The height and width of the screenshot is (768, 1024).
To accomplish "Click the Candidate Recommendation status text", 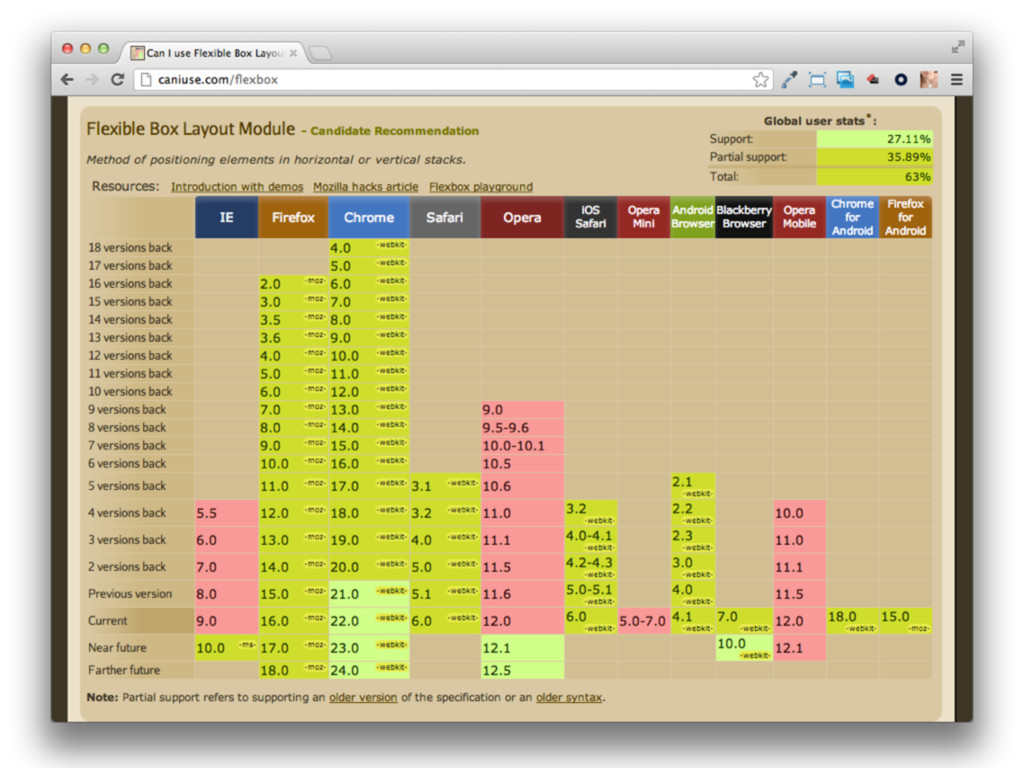I will (x=394, y=131).
